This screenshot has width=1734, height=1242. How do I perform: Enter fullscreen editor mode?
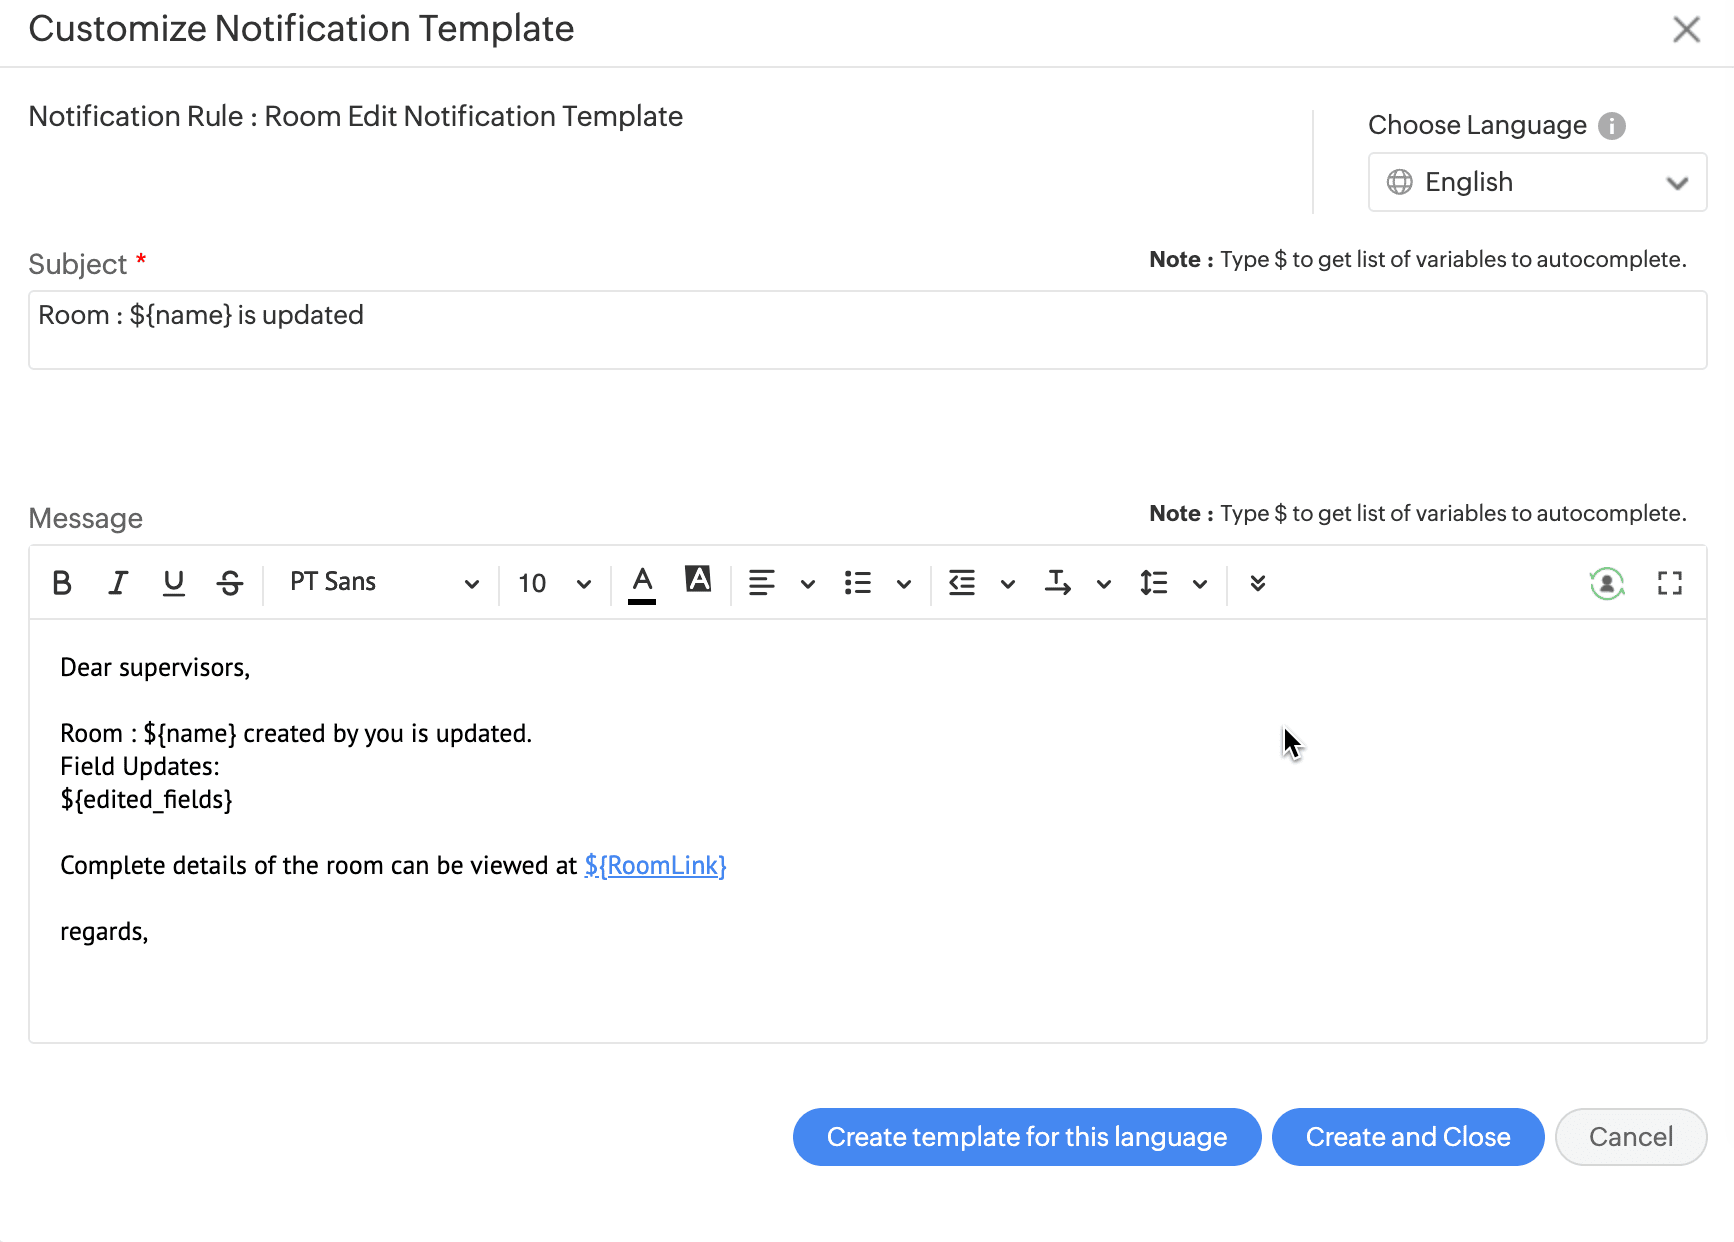[x=1669, y=583]
